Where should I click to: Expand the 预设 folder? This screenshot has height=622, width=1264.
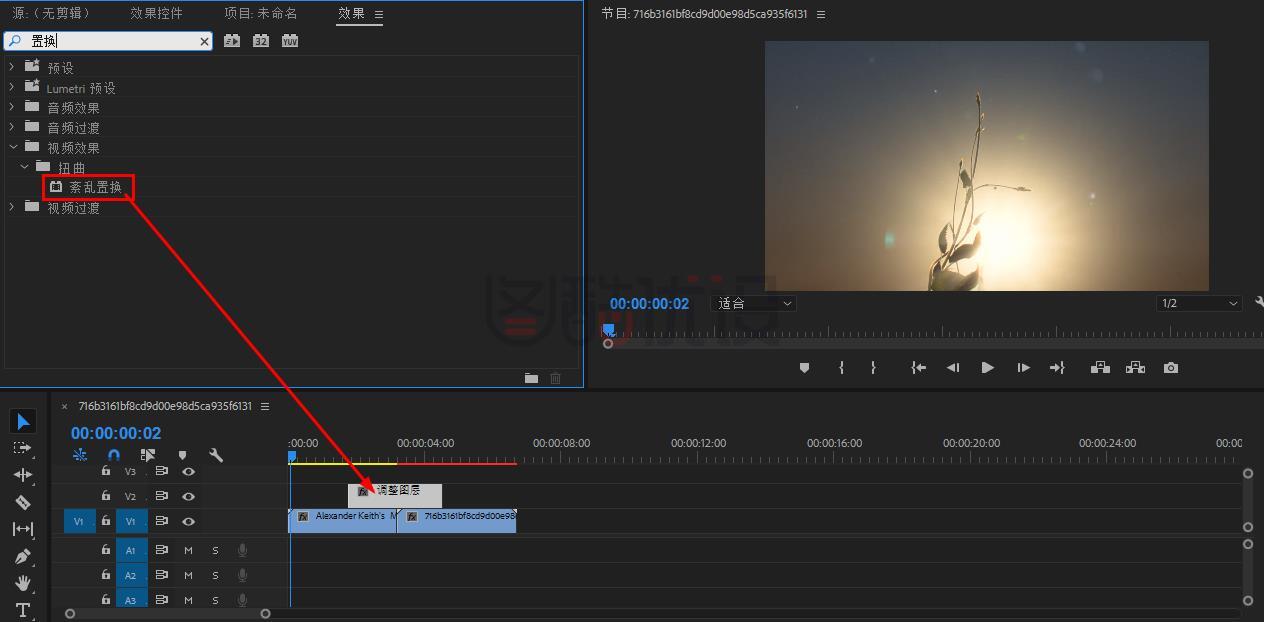coord(12,67)
